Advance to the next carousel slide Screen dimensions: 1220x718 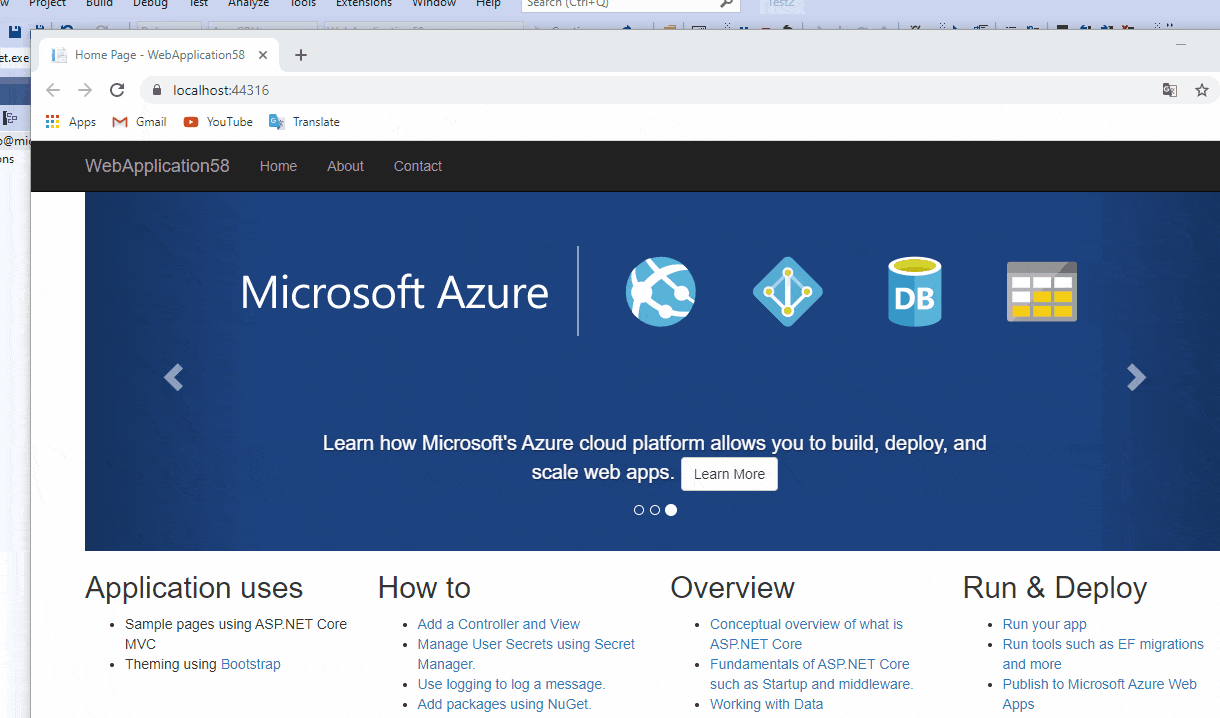tap(1136, 377)
